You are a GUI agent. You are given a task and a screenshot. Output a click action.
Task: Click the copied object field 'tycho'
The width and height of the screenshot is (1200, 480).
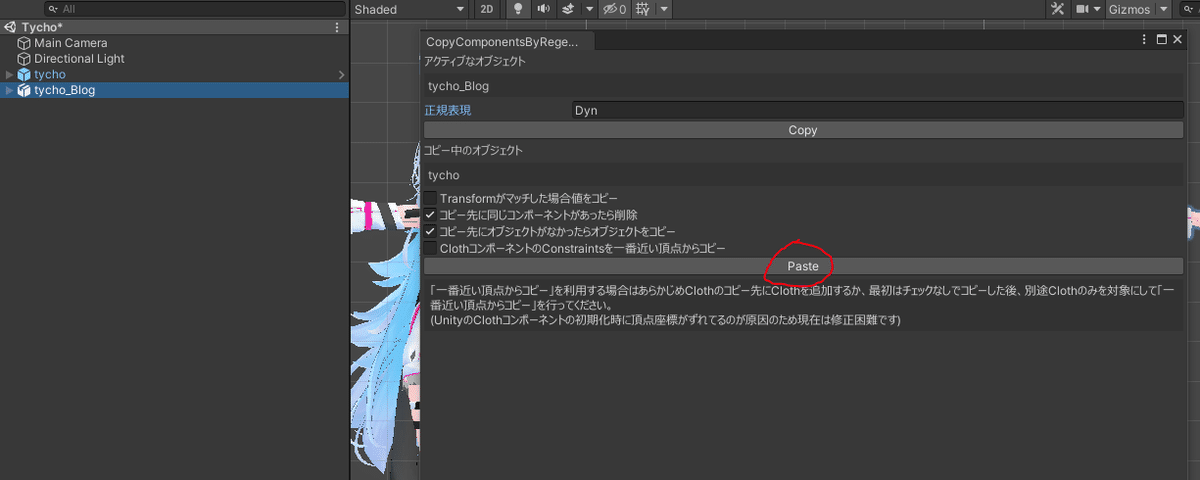pos(803,175)
